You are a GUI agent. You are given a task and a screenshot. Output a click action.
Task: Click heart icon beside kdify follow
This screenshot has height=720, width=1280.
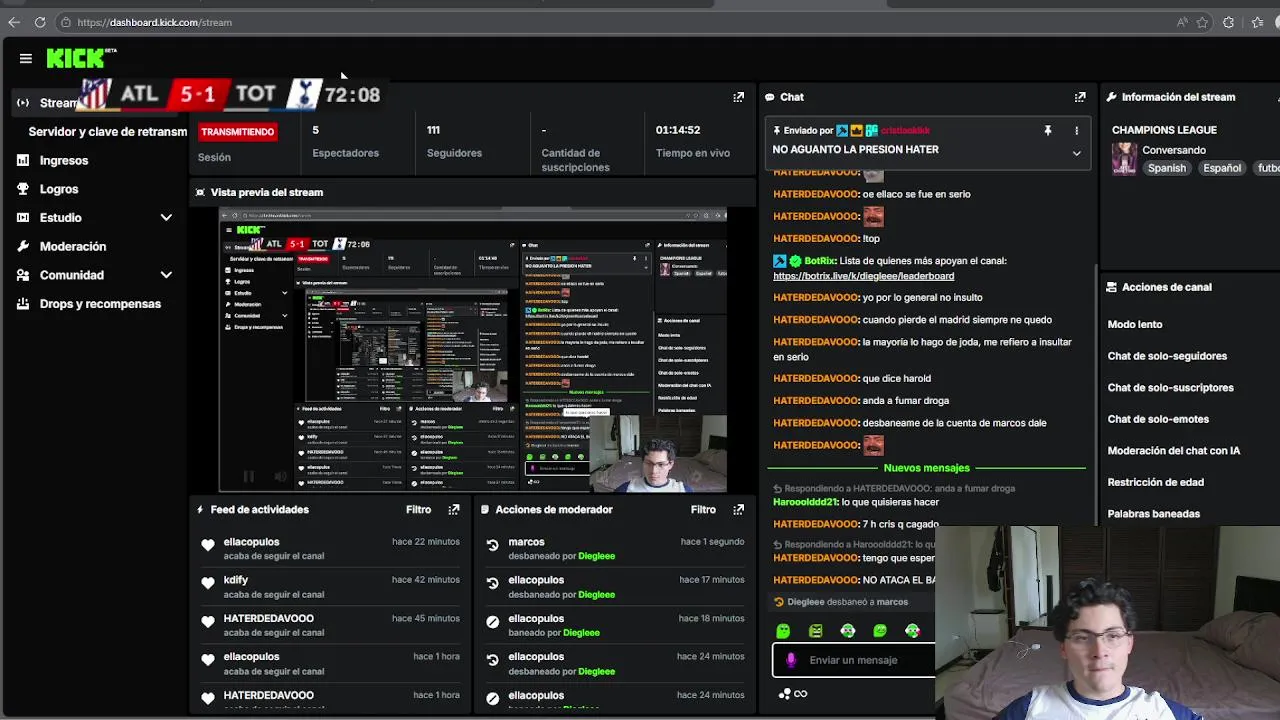[208, 583]
